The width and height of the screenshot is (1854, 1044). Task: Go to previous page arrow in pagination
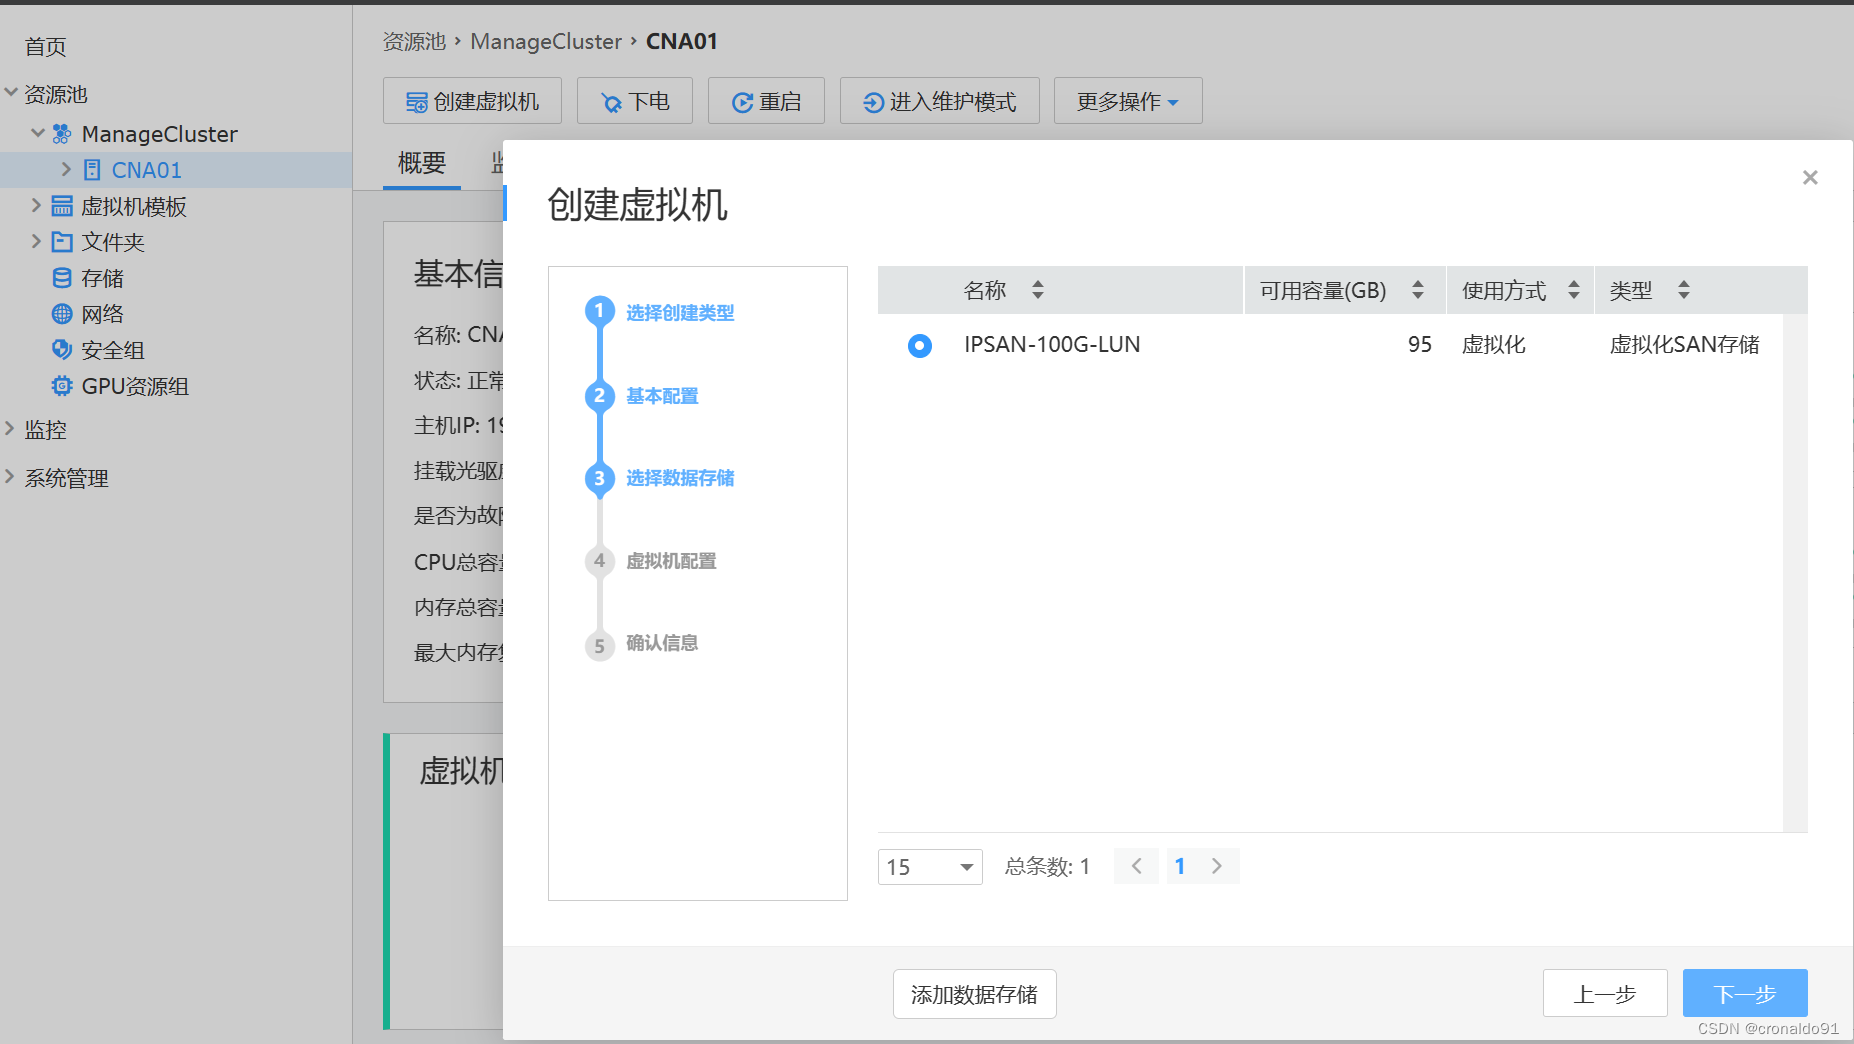(1137, 866)
